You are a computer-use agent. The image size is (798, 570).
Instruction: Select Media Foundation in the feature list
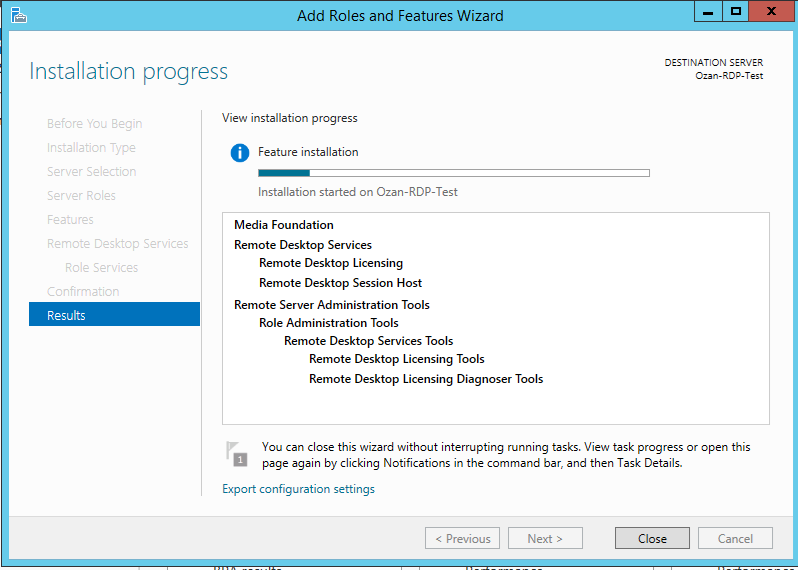[x=284, y=225]
